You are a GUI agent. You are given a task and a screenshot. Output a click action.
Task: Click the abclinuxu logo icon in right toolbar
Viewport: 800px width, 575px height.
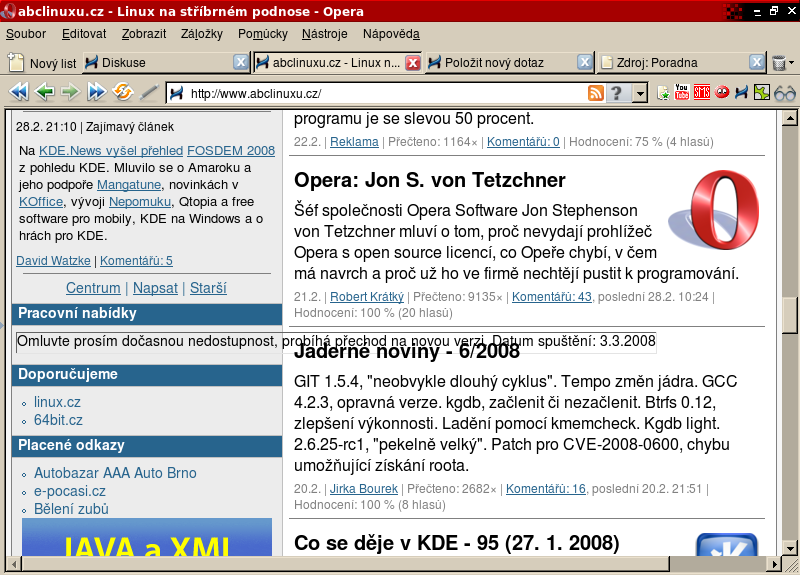pos(741,92)
